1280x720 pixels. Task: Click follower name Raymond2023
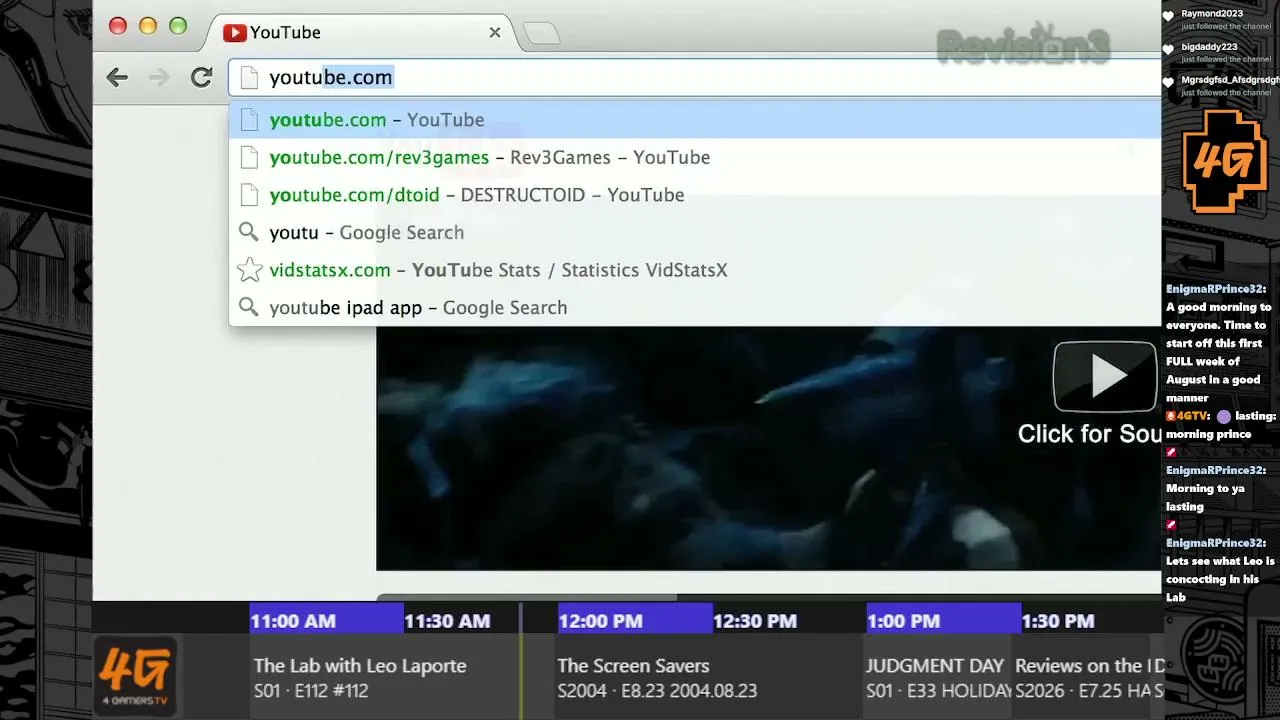pyautogui.click(x=1212, y=14)
